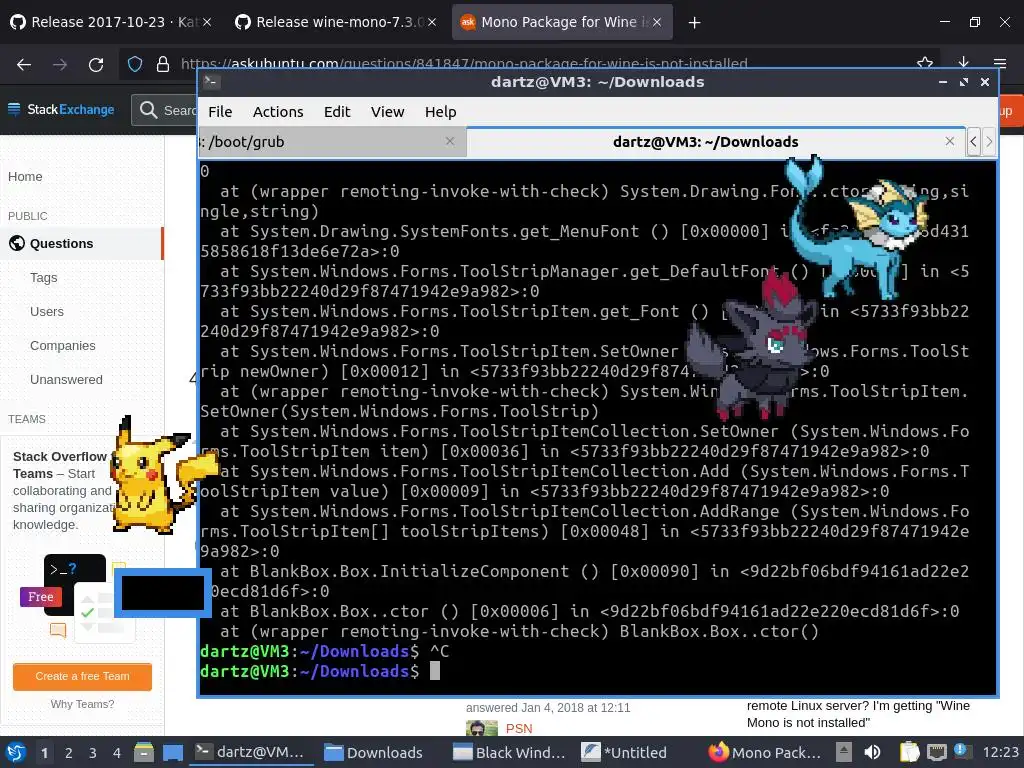Viewport: 1024px width, 768px height.
Task: Click the padlock site security icon
Action: pyautogui.click(x=163, y=64)
